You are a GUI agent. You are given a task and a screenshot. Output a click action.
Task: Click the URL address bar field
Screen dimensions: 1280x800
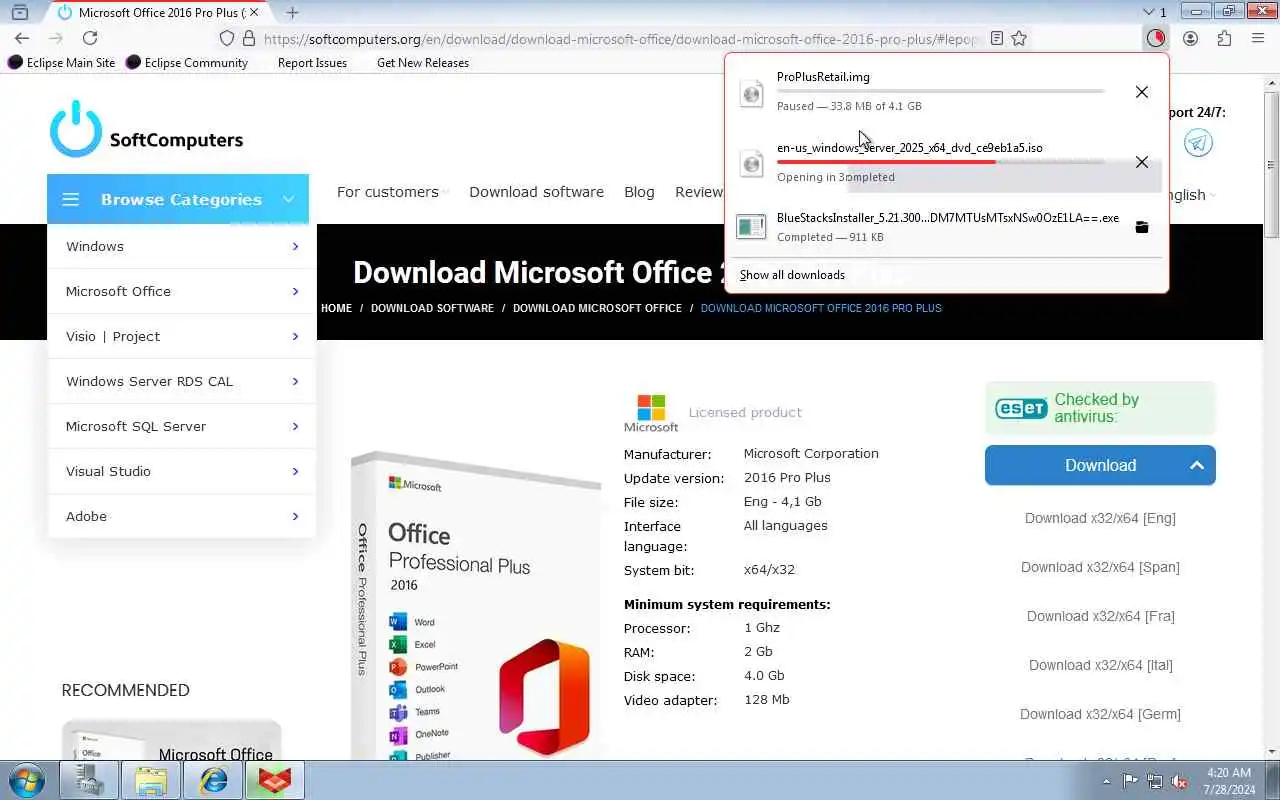(x=620, y=38)
